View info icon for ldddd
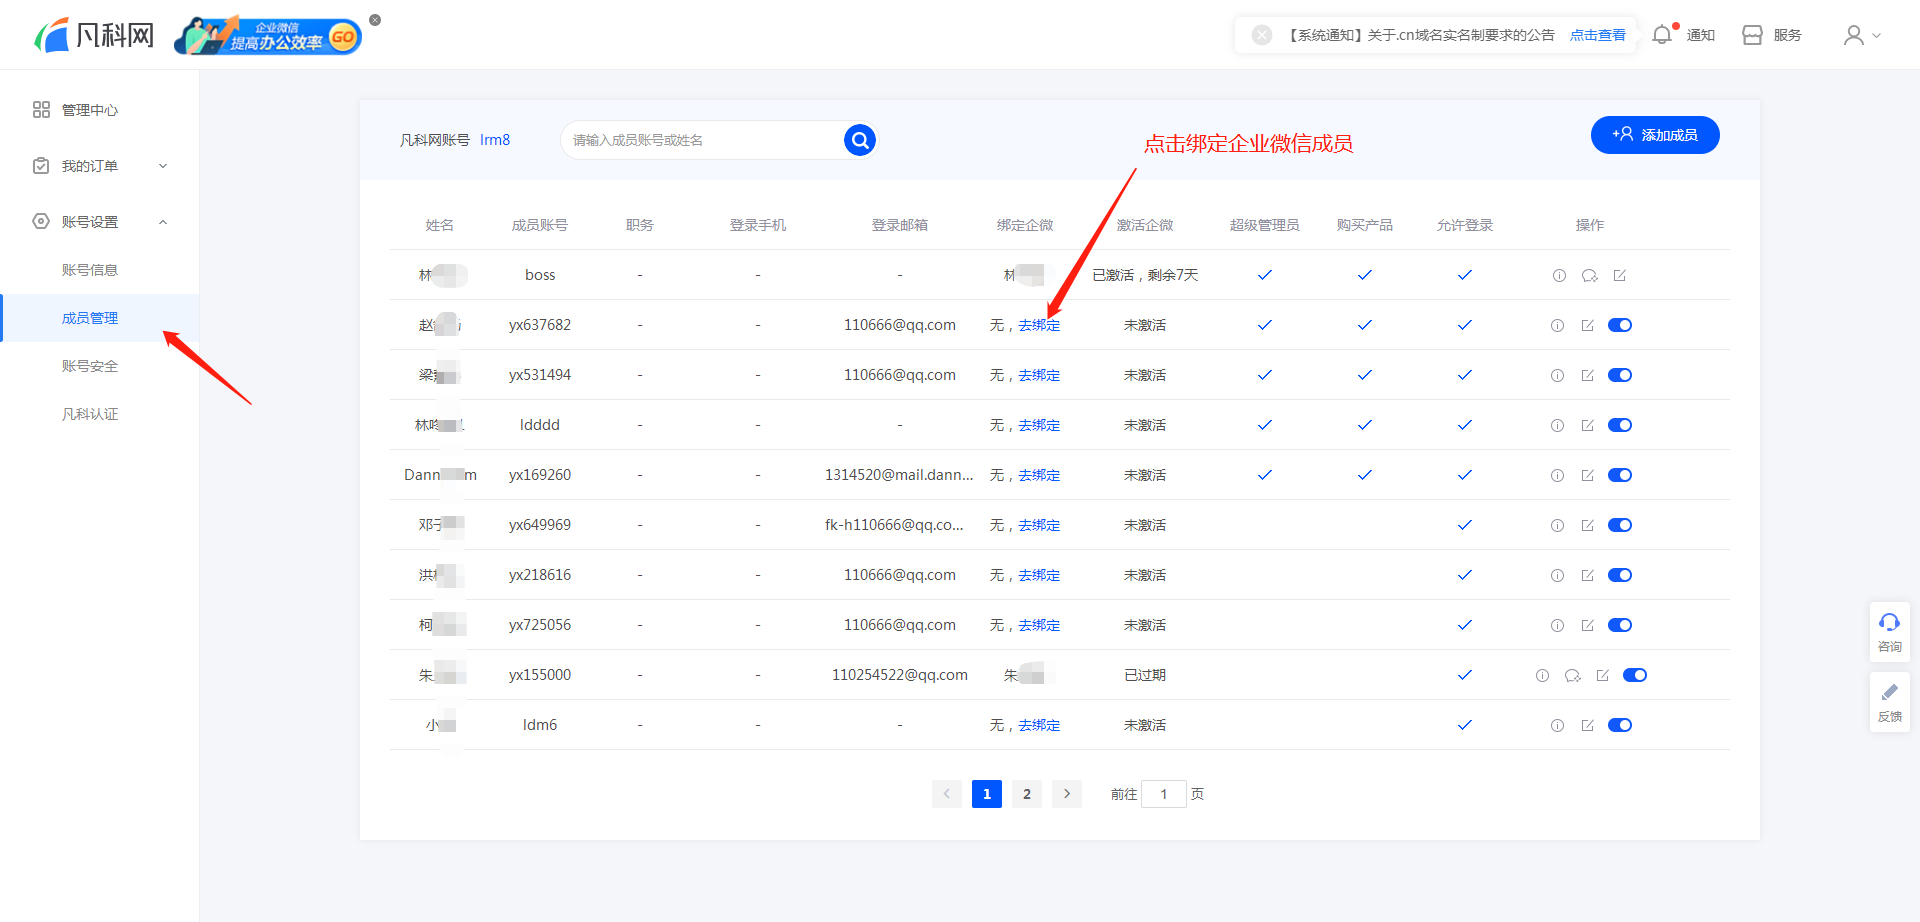 coord(1557,425)
